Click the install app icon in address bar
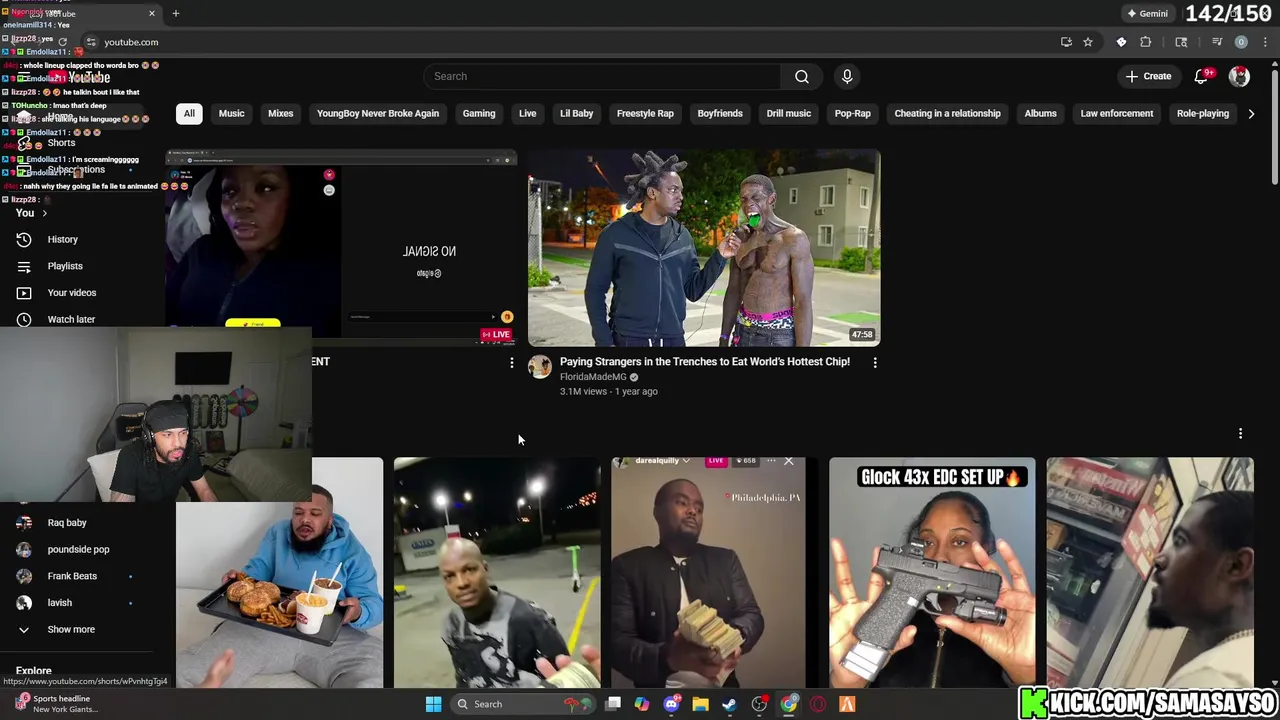 coord(1066,42)
